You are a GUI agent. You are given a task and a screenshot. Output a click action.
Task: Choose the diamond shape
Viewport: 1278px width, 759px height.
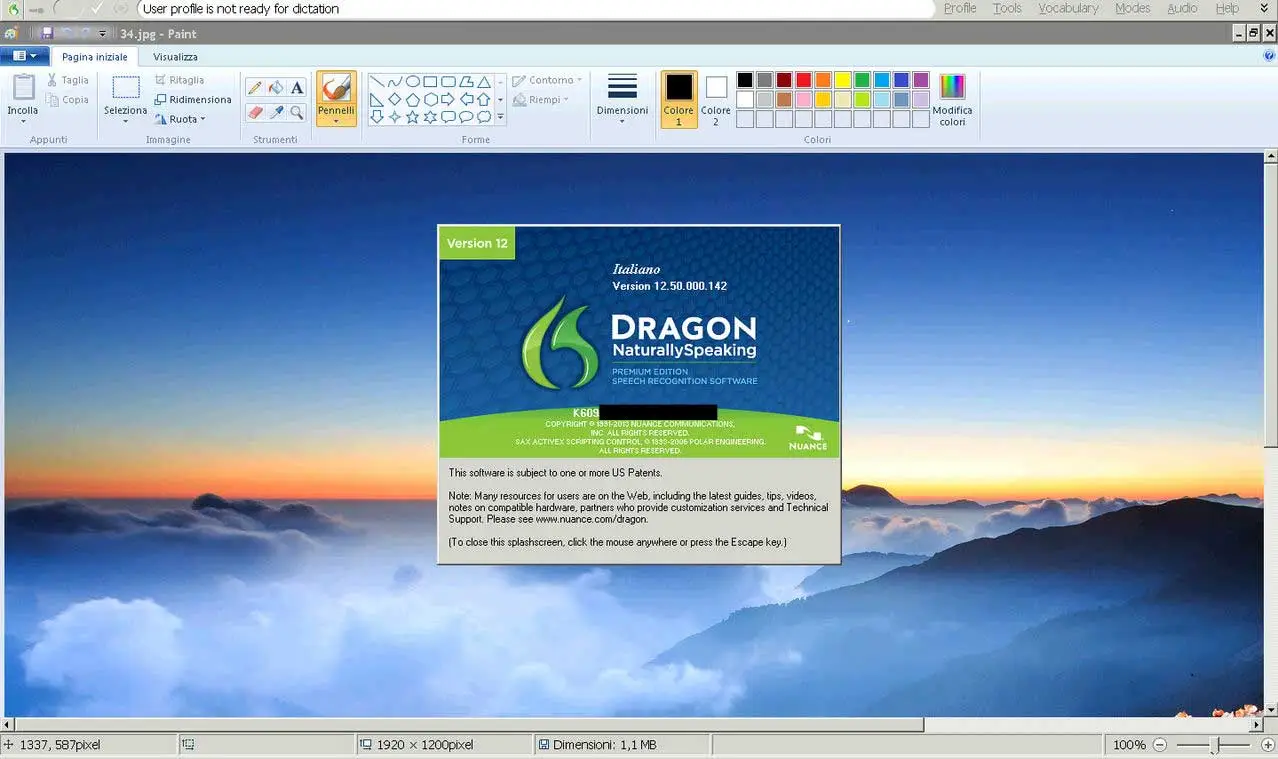[395, 99]
